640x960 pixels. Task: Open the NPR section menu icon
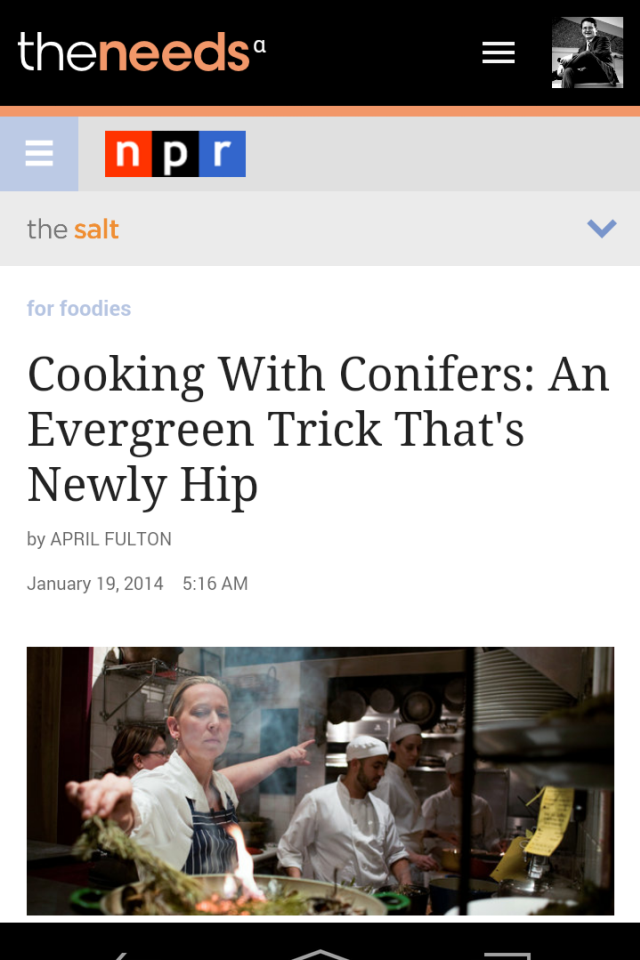(39, 154)
